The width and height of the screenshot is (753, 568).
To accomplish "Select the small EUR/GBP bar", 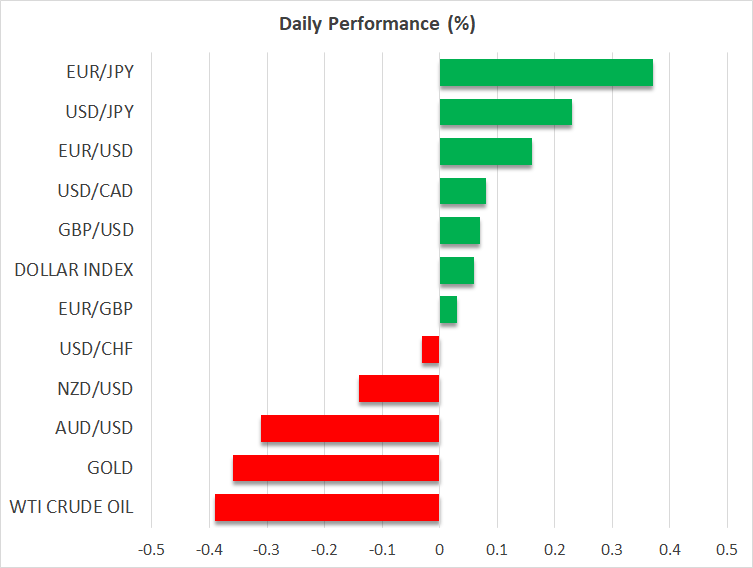I will [448, 310].
